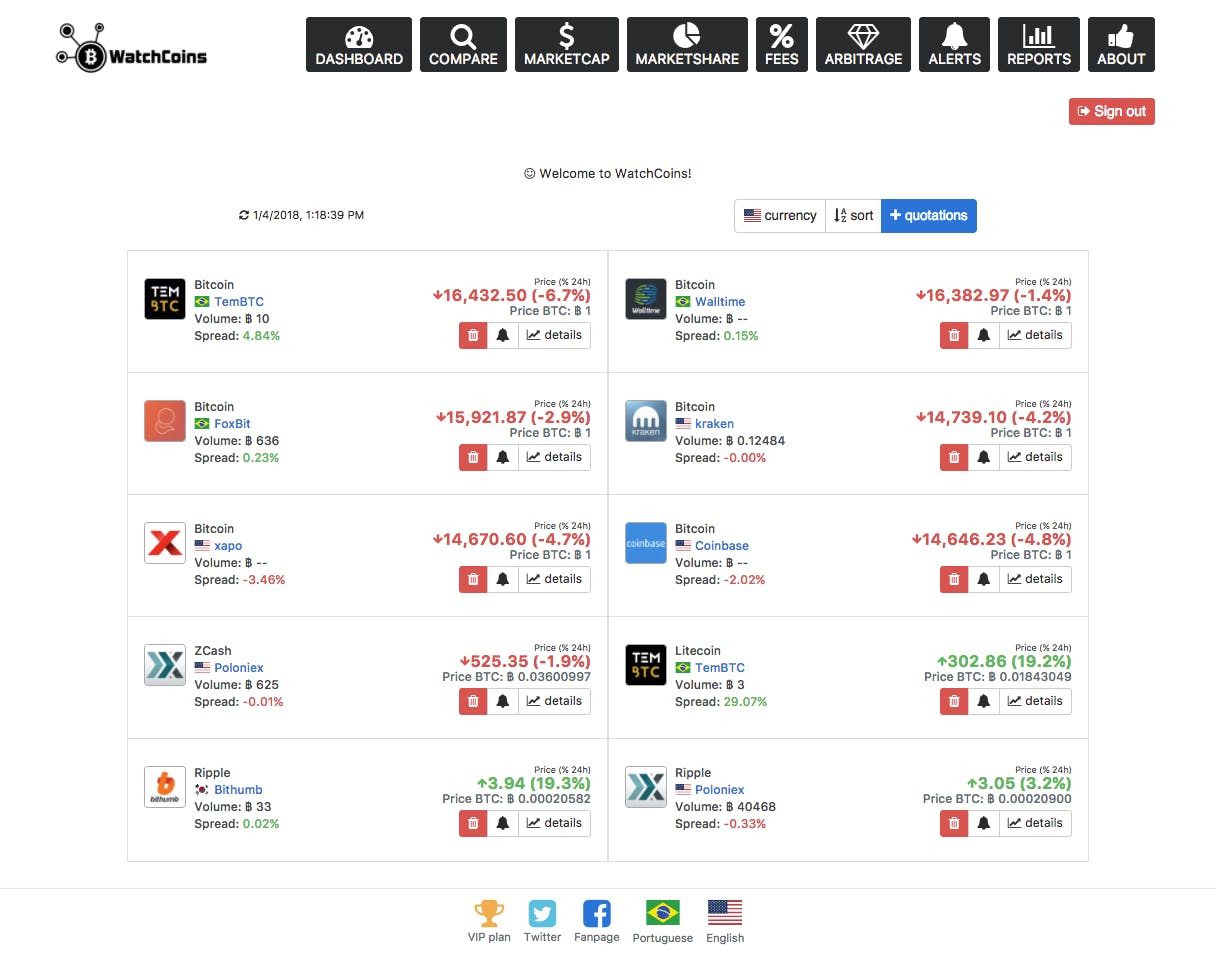
Task: View details for Walltime Bitcoin
Action: [x=1036, y=336]
